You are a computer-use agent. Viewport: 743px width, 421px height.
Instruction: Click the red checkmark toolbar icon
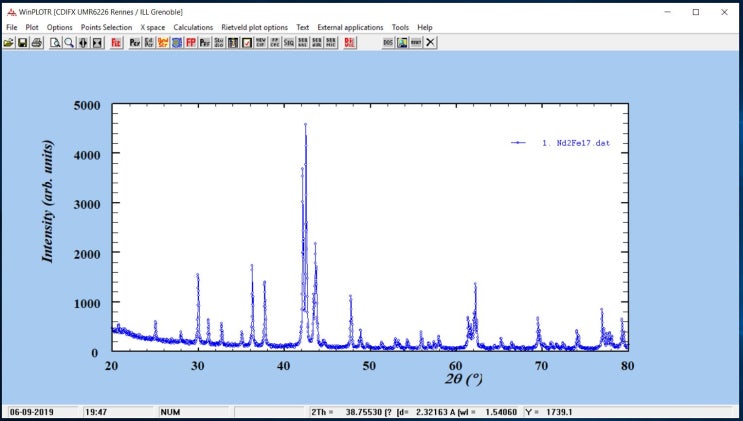tap(246, 43)
